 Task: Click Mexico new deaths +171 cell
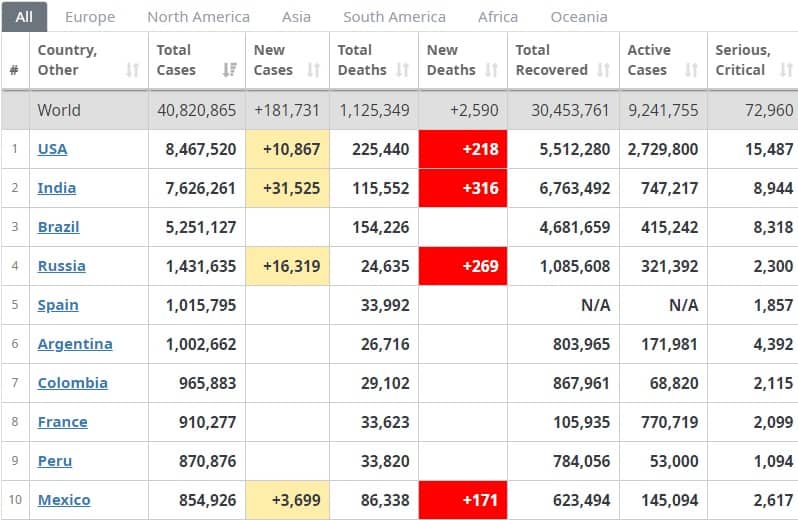click(x=463, y=500)
